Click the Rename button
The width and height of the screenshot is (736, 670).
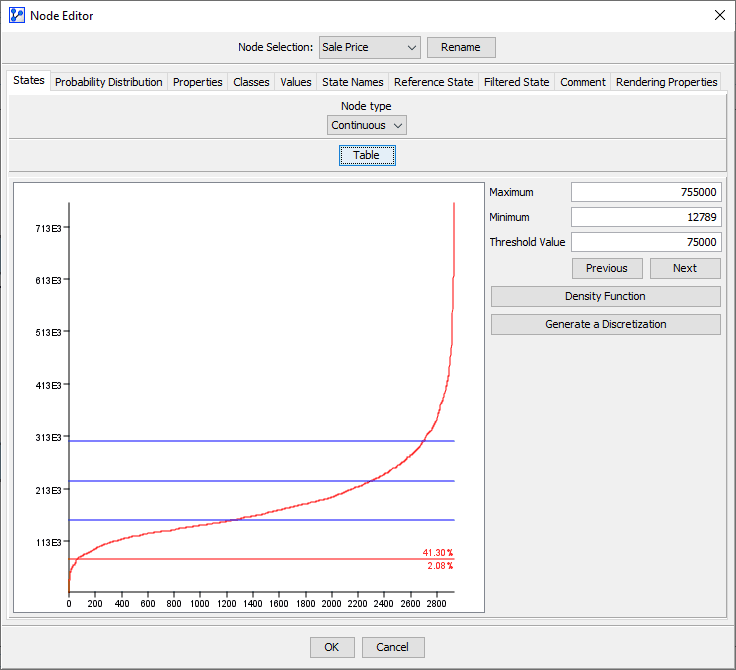tap(461, 47)
